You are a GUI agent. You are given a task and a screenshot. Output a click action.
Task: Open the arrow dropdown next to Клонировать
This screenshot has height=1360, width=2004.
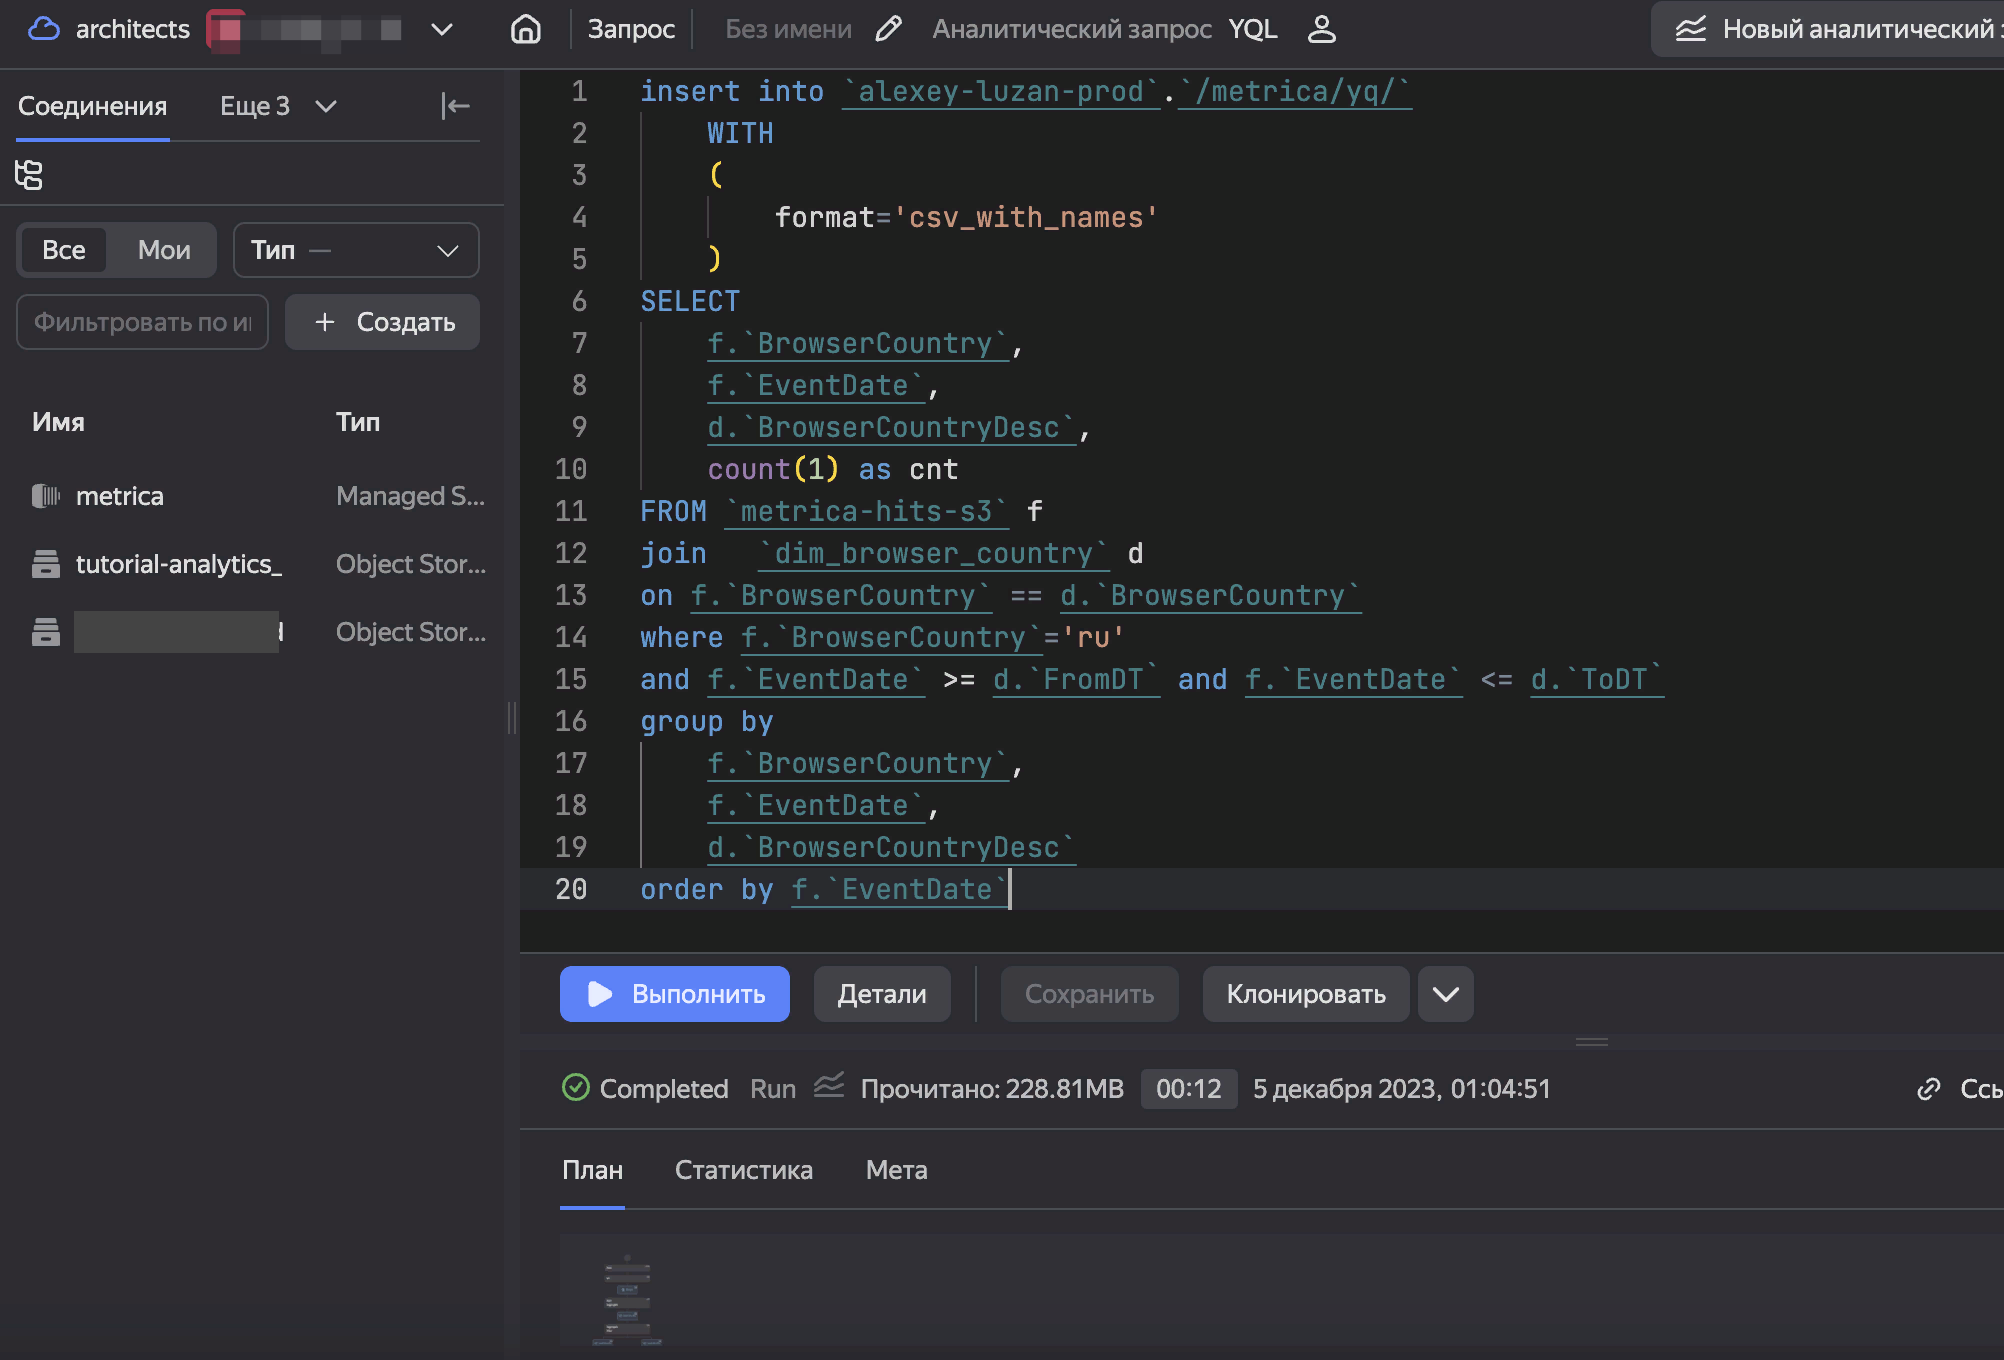(1445, 994)
